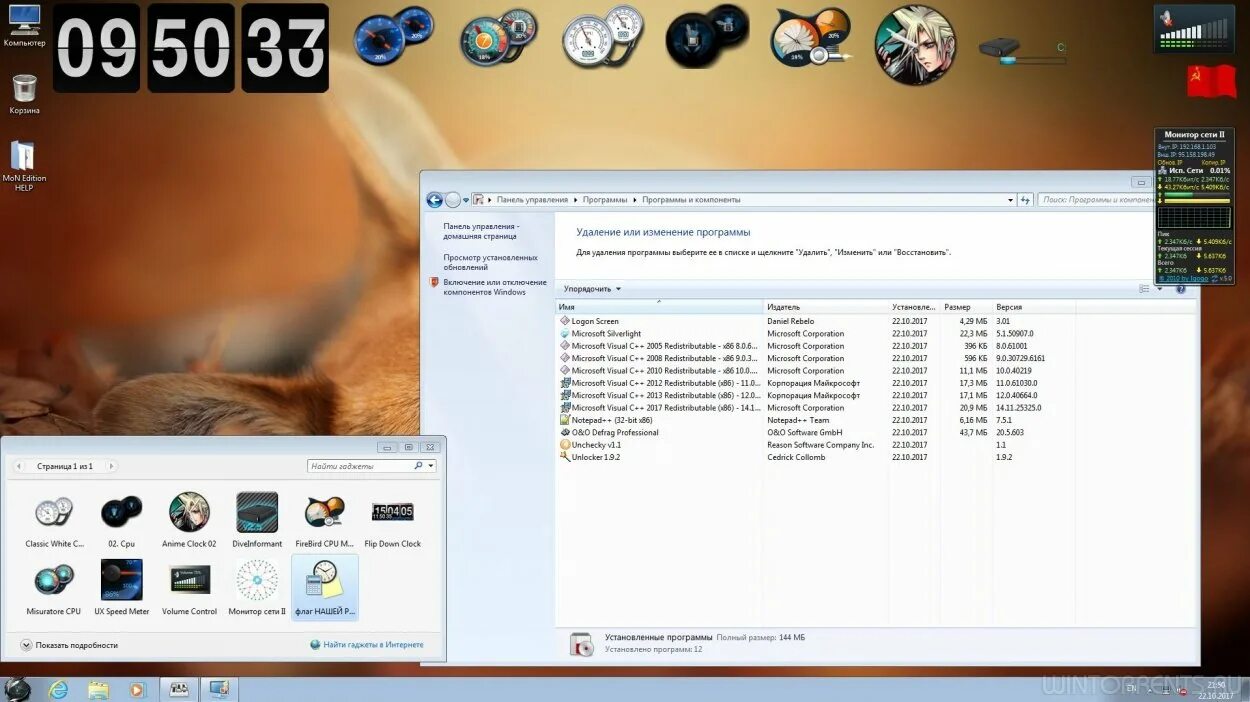This screenshot has width=1250, height=702.
Task: Go back in Control Panel window
Action: (434, 200)
